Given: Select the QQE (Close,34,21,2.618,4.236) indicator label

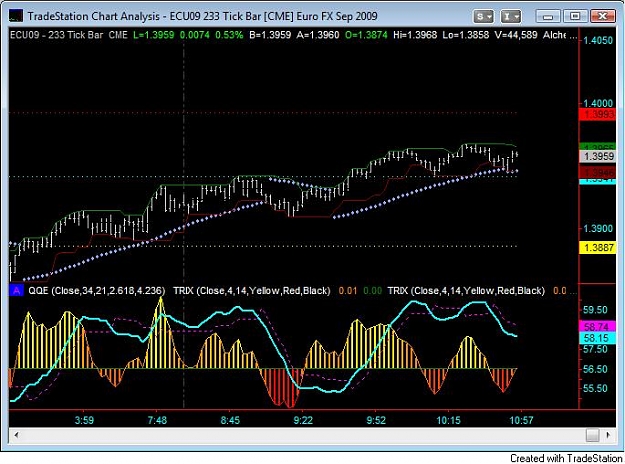Looking at the screenshot, I should 96,291.
